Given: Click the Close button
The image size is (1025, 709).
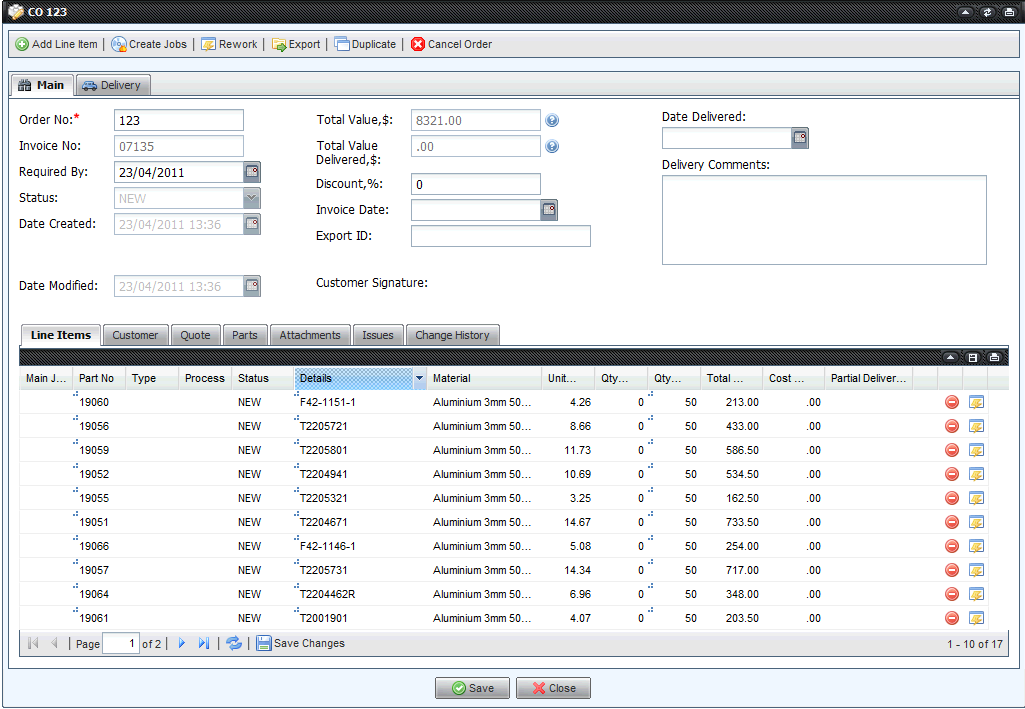Looking at the screenshot, I should (553, 688).
